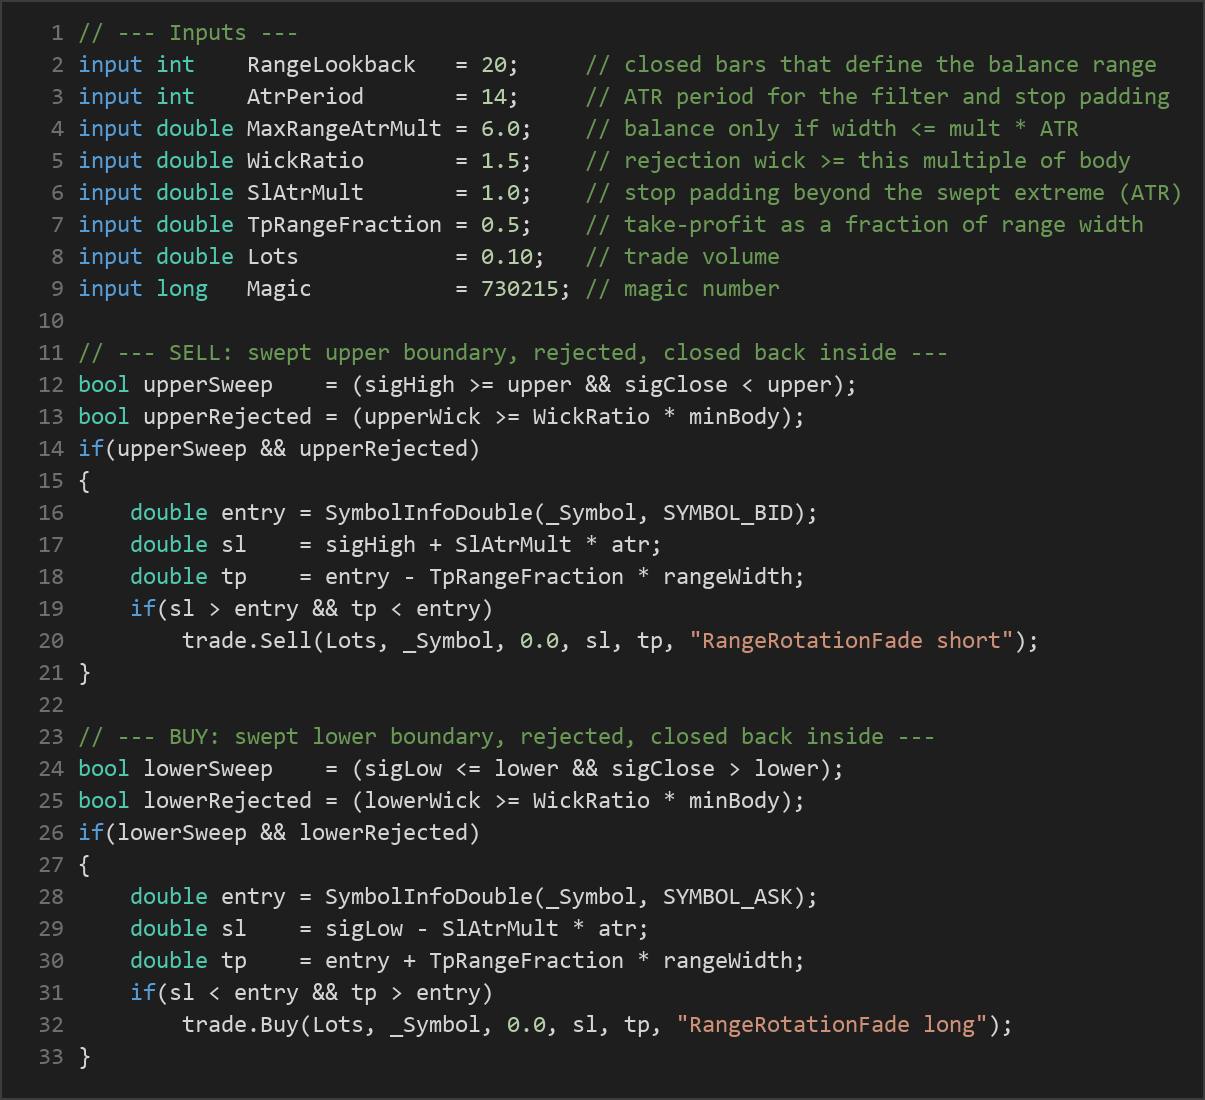This screenshot has width=1205, height=1100.
Task: Click the Magic input name
Action: tap(279, 289)
